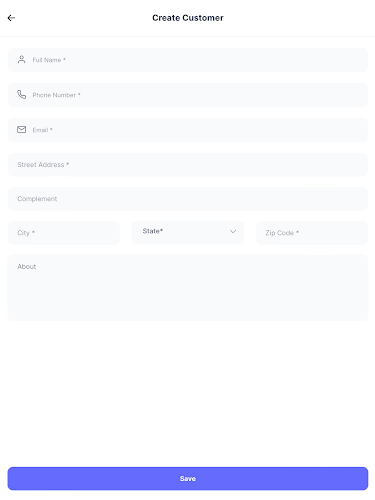Click the person icon in Full Name field
375x500 pixels.
(22, 60)
